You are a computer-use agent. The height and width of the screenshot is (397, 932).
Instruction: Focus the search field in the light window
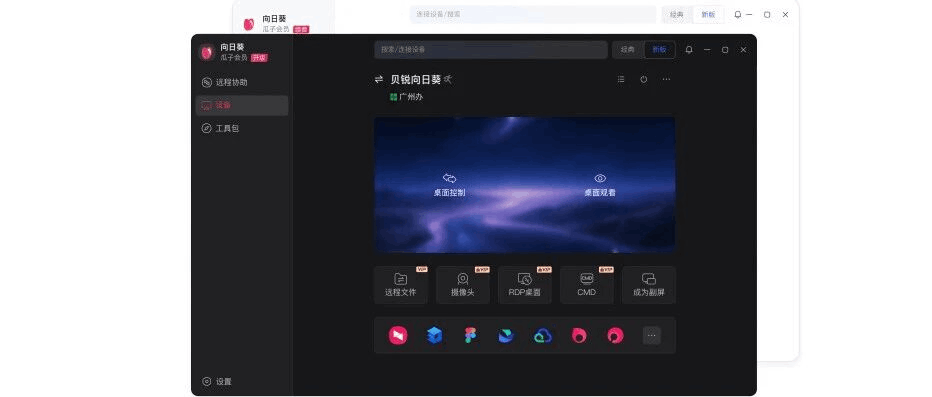533,14
